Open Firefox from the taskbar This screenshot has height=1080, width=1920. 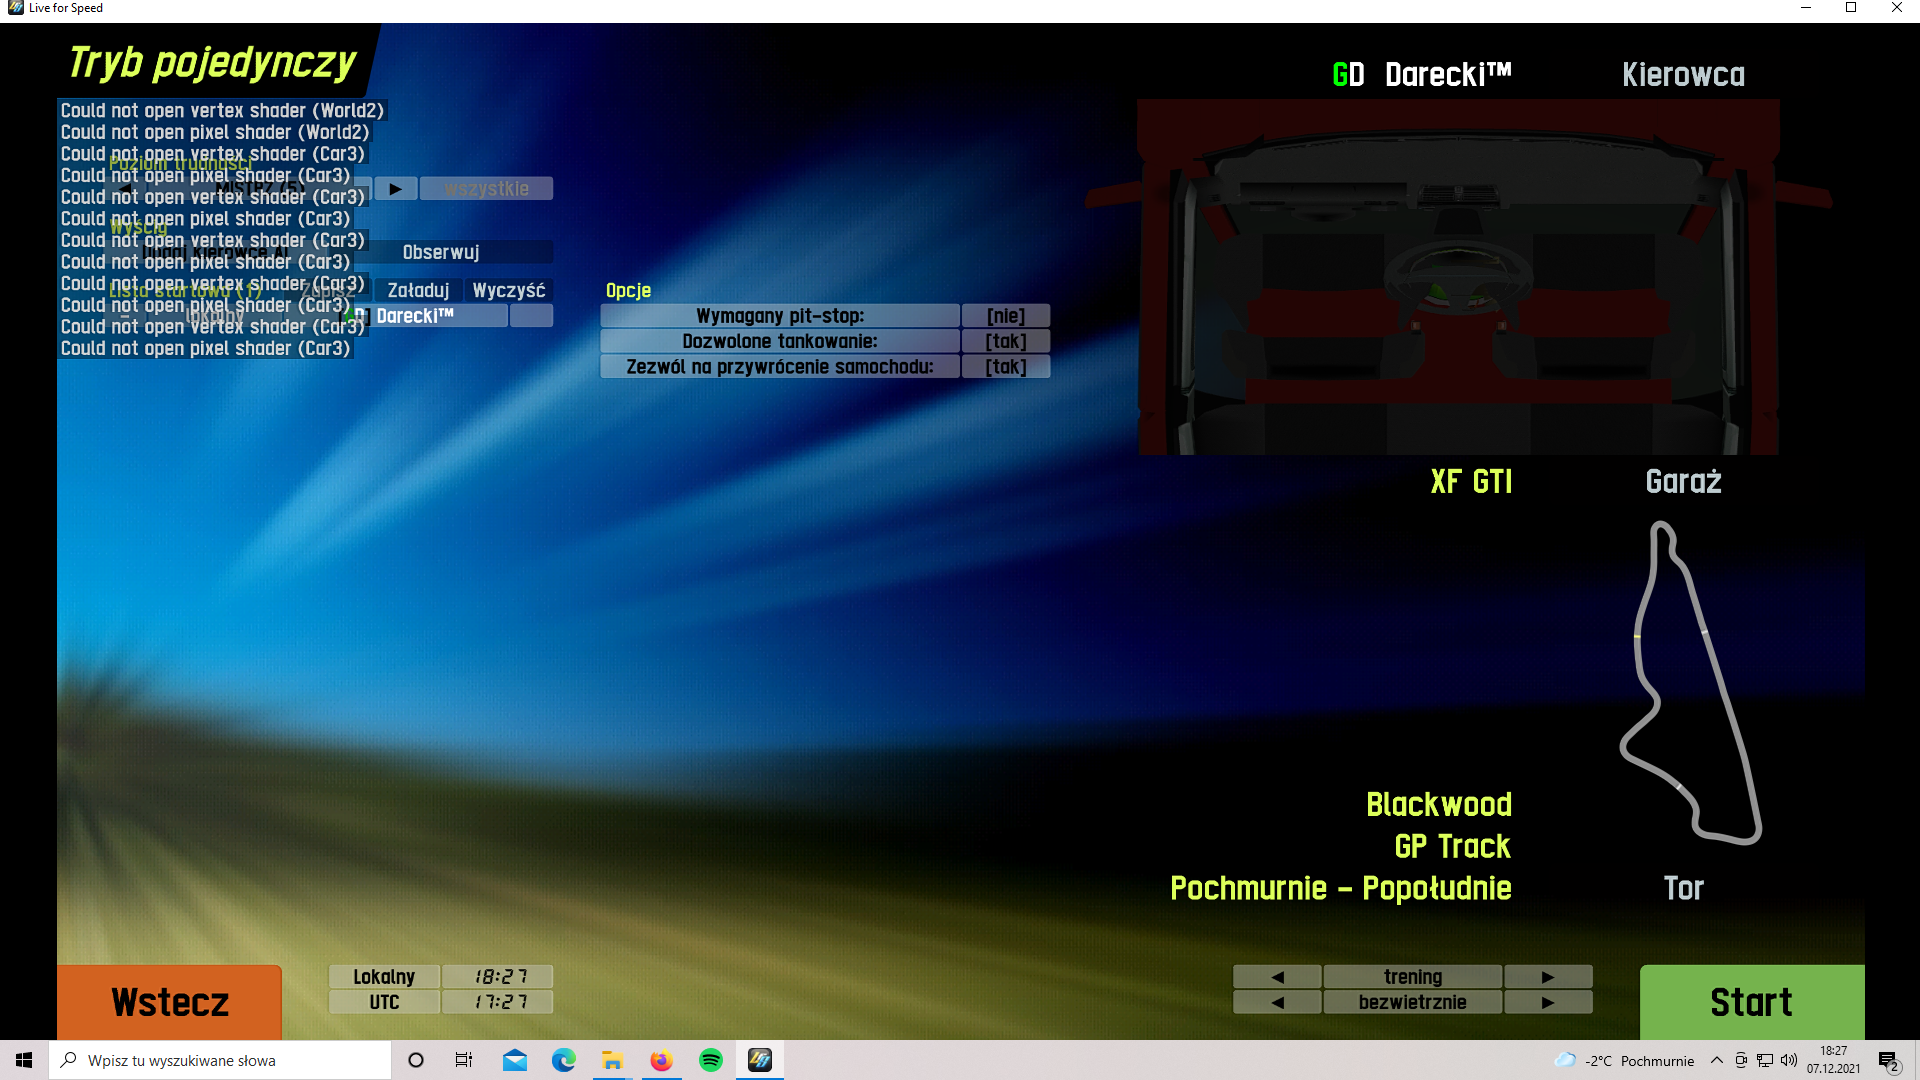(x=661, y=1060)
